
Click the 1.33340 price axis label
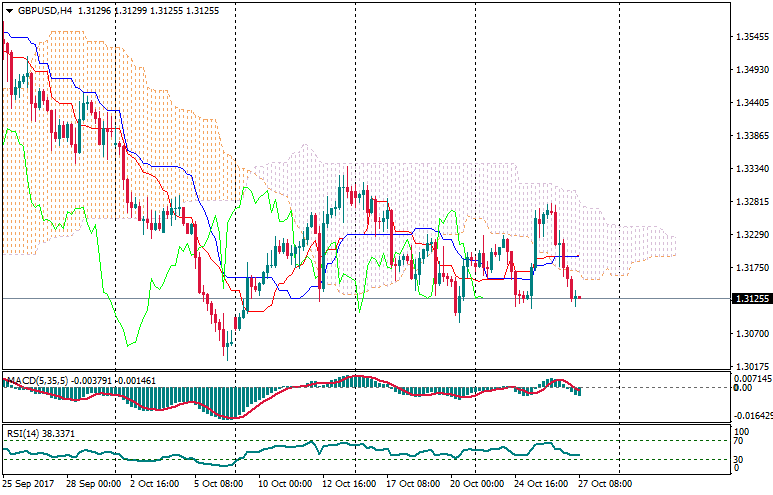751,168
